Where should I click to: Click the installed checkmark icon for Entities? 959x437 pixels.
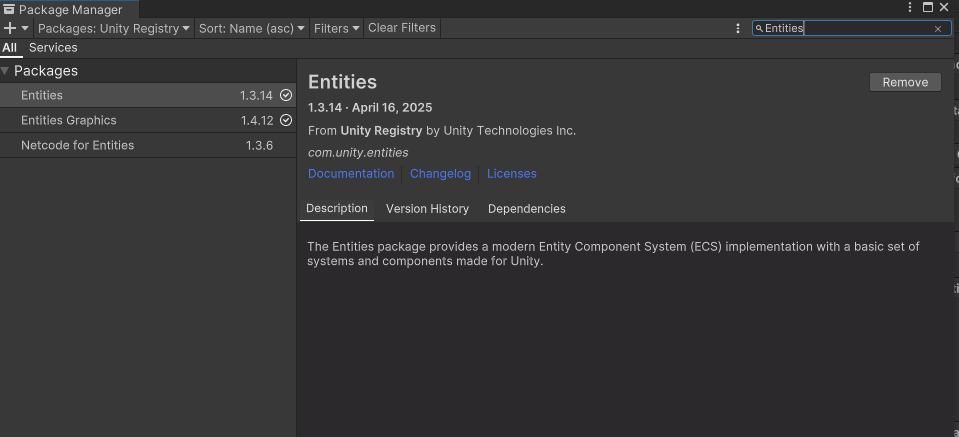(x=286, y=95)
